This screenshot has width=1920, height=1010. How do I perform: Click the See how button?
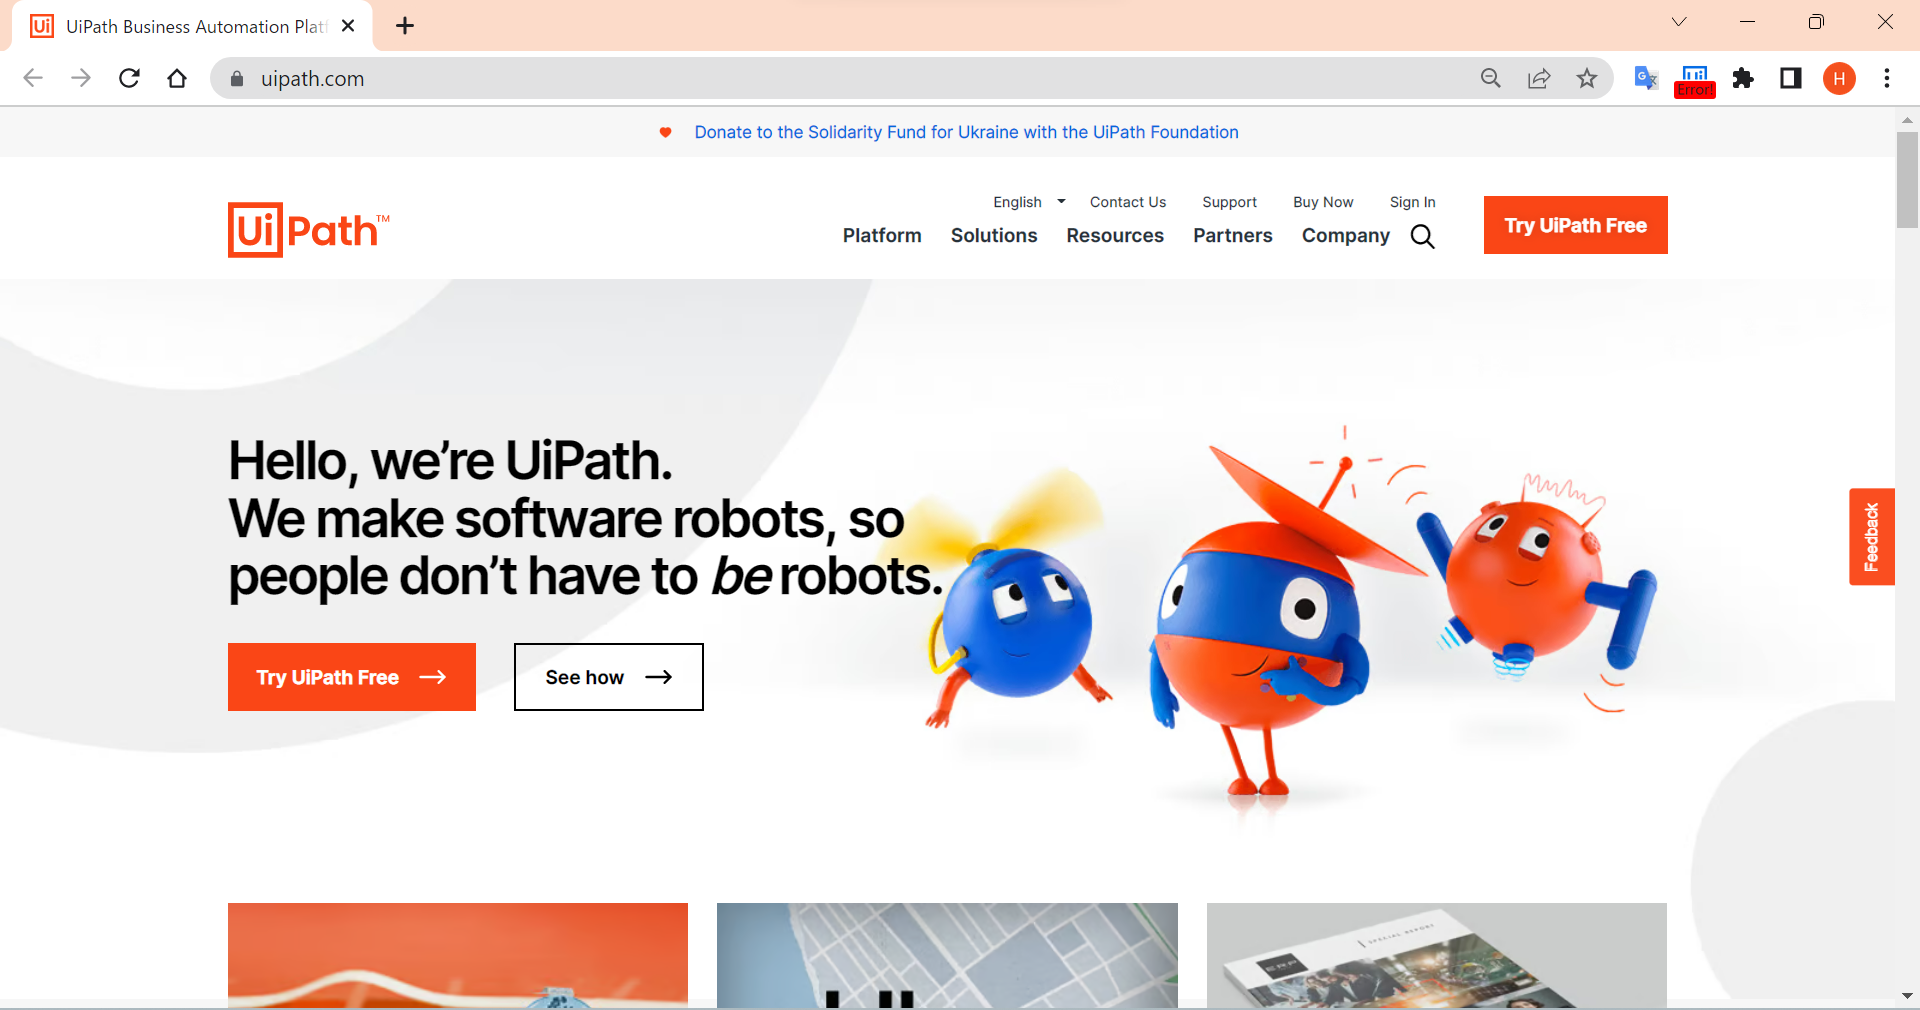coord(609,677)
